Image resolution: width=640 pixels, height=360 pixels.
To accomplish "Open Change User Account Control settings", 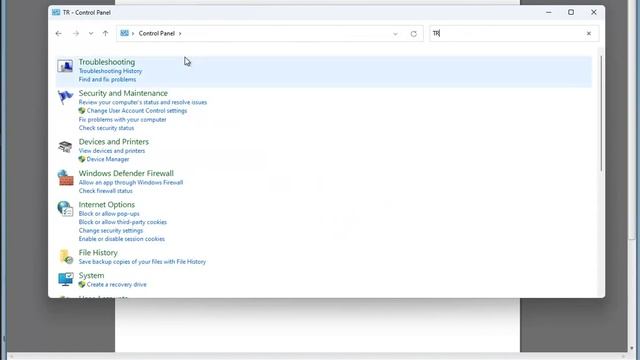I will (137, 111).
